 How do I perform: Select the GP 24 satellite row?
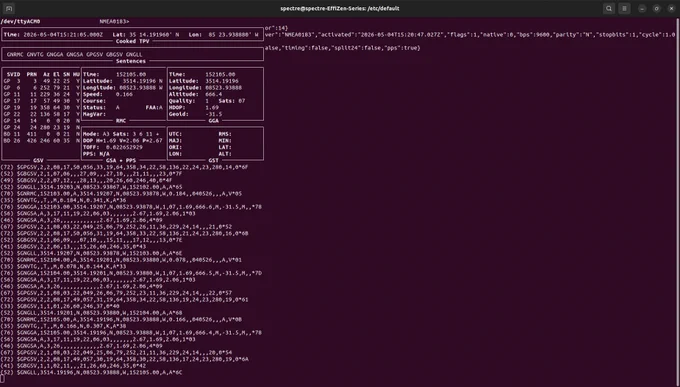42,127
